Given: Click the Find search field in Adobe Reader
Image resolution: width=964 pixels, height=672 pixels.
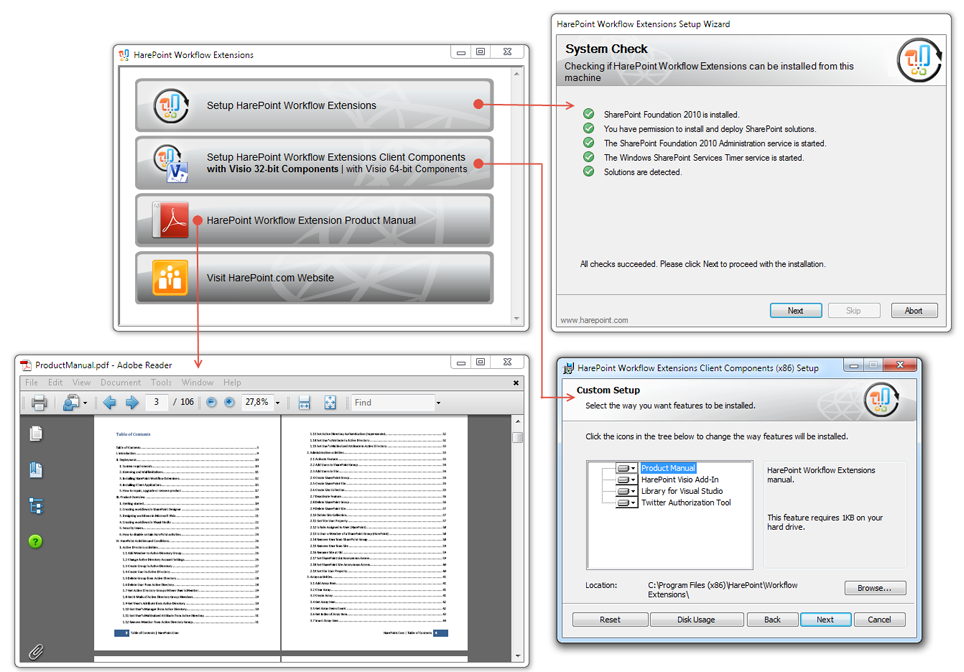Looking at the screenshot, I should click(x=393, y=403).
